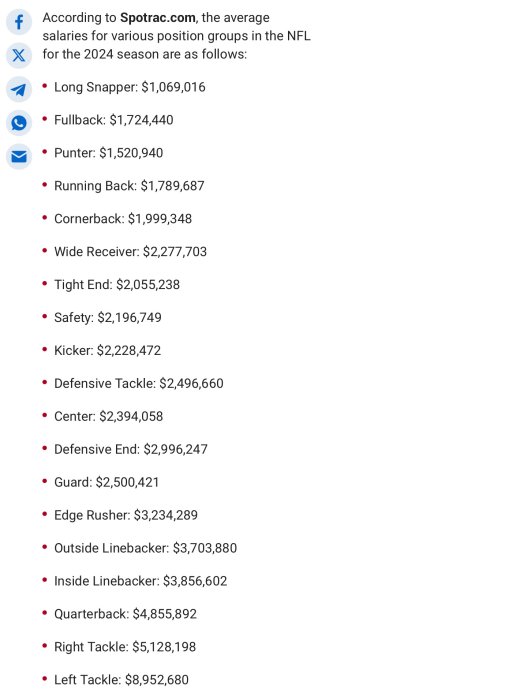The height and width of the screenshot is (700, 509).
Task: Click the Wide Receiver salary item
Action: pos(130,252)
